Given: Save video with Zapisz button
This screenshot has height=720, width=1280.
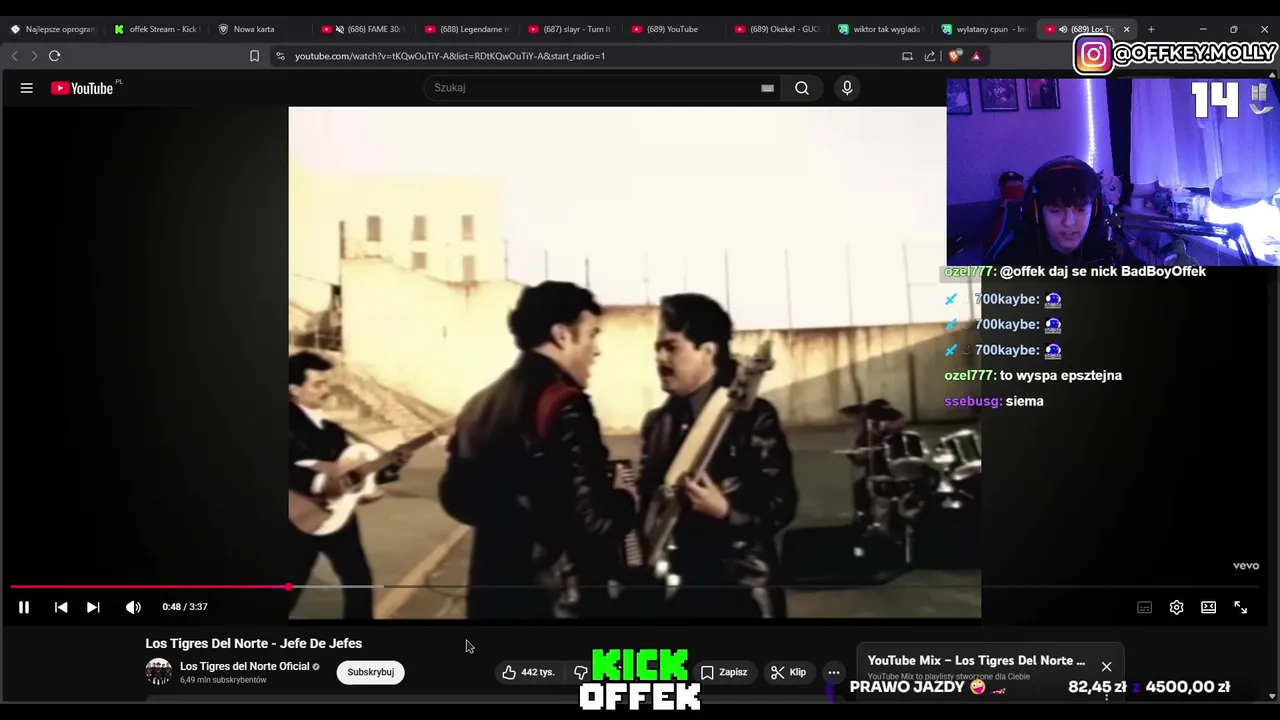Looking at the screenshot, I should (x=724, y=672).
